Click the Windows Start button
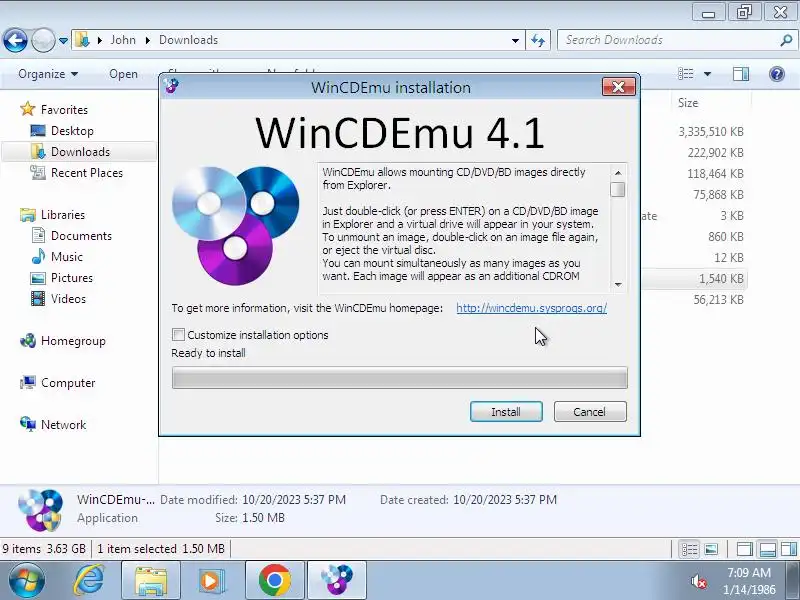800x600 pixels. coord(26,580)
